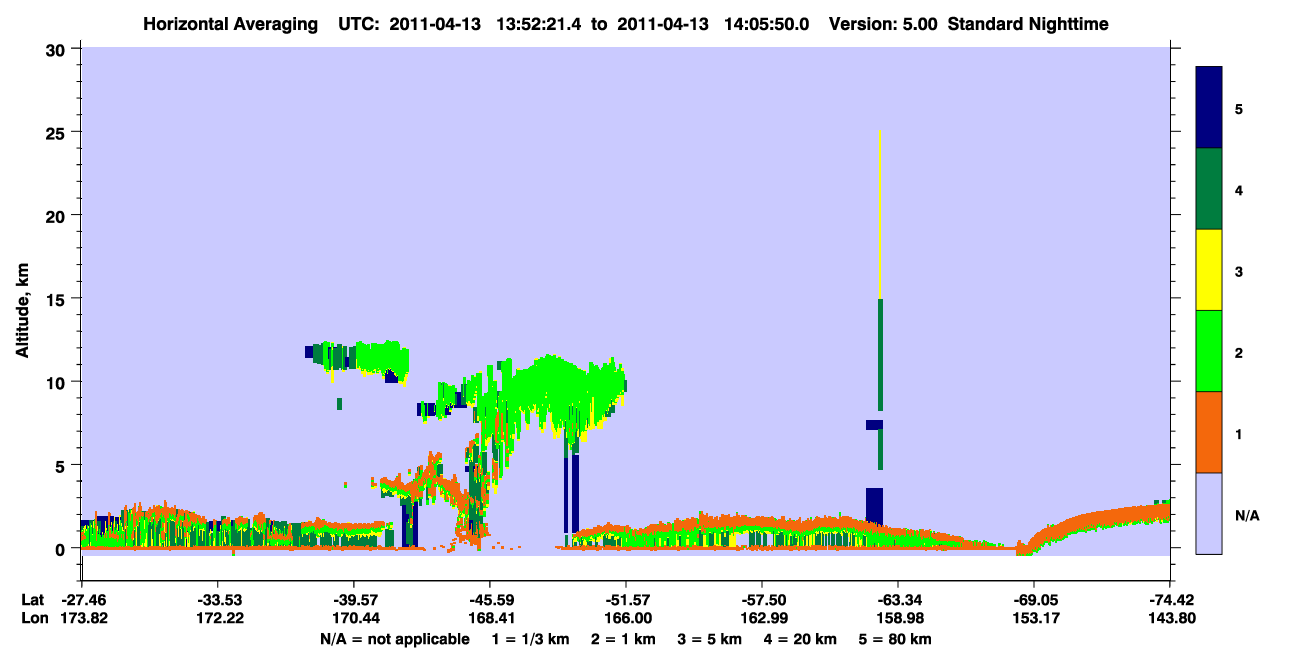Click the legend entry '4 = 20 km'
Image resolution: width=1300 pixels, height=667 pixels.
[x=800, y=639]
